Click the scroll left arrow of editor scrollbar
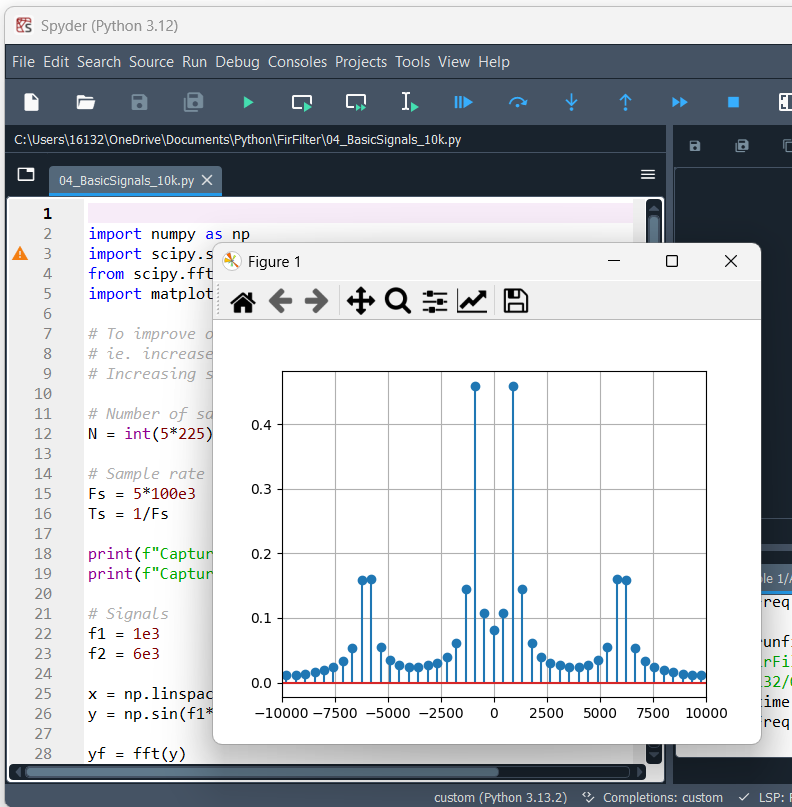The height and width of the screenshot is (807, 792). pyautogui.click(x=17, y=772)
